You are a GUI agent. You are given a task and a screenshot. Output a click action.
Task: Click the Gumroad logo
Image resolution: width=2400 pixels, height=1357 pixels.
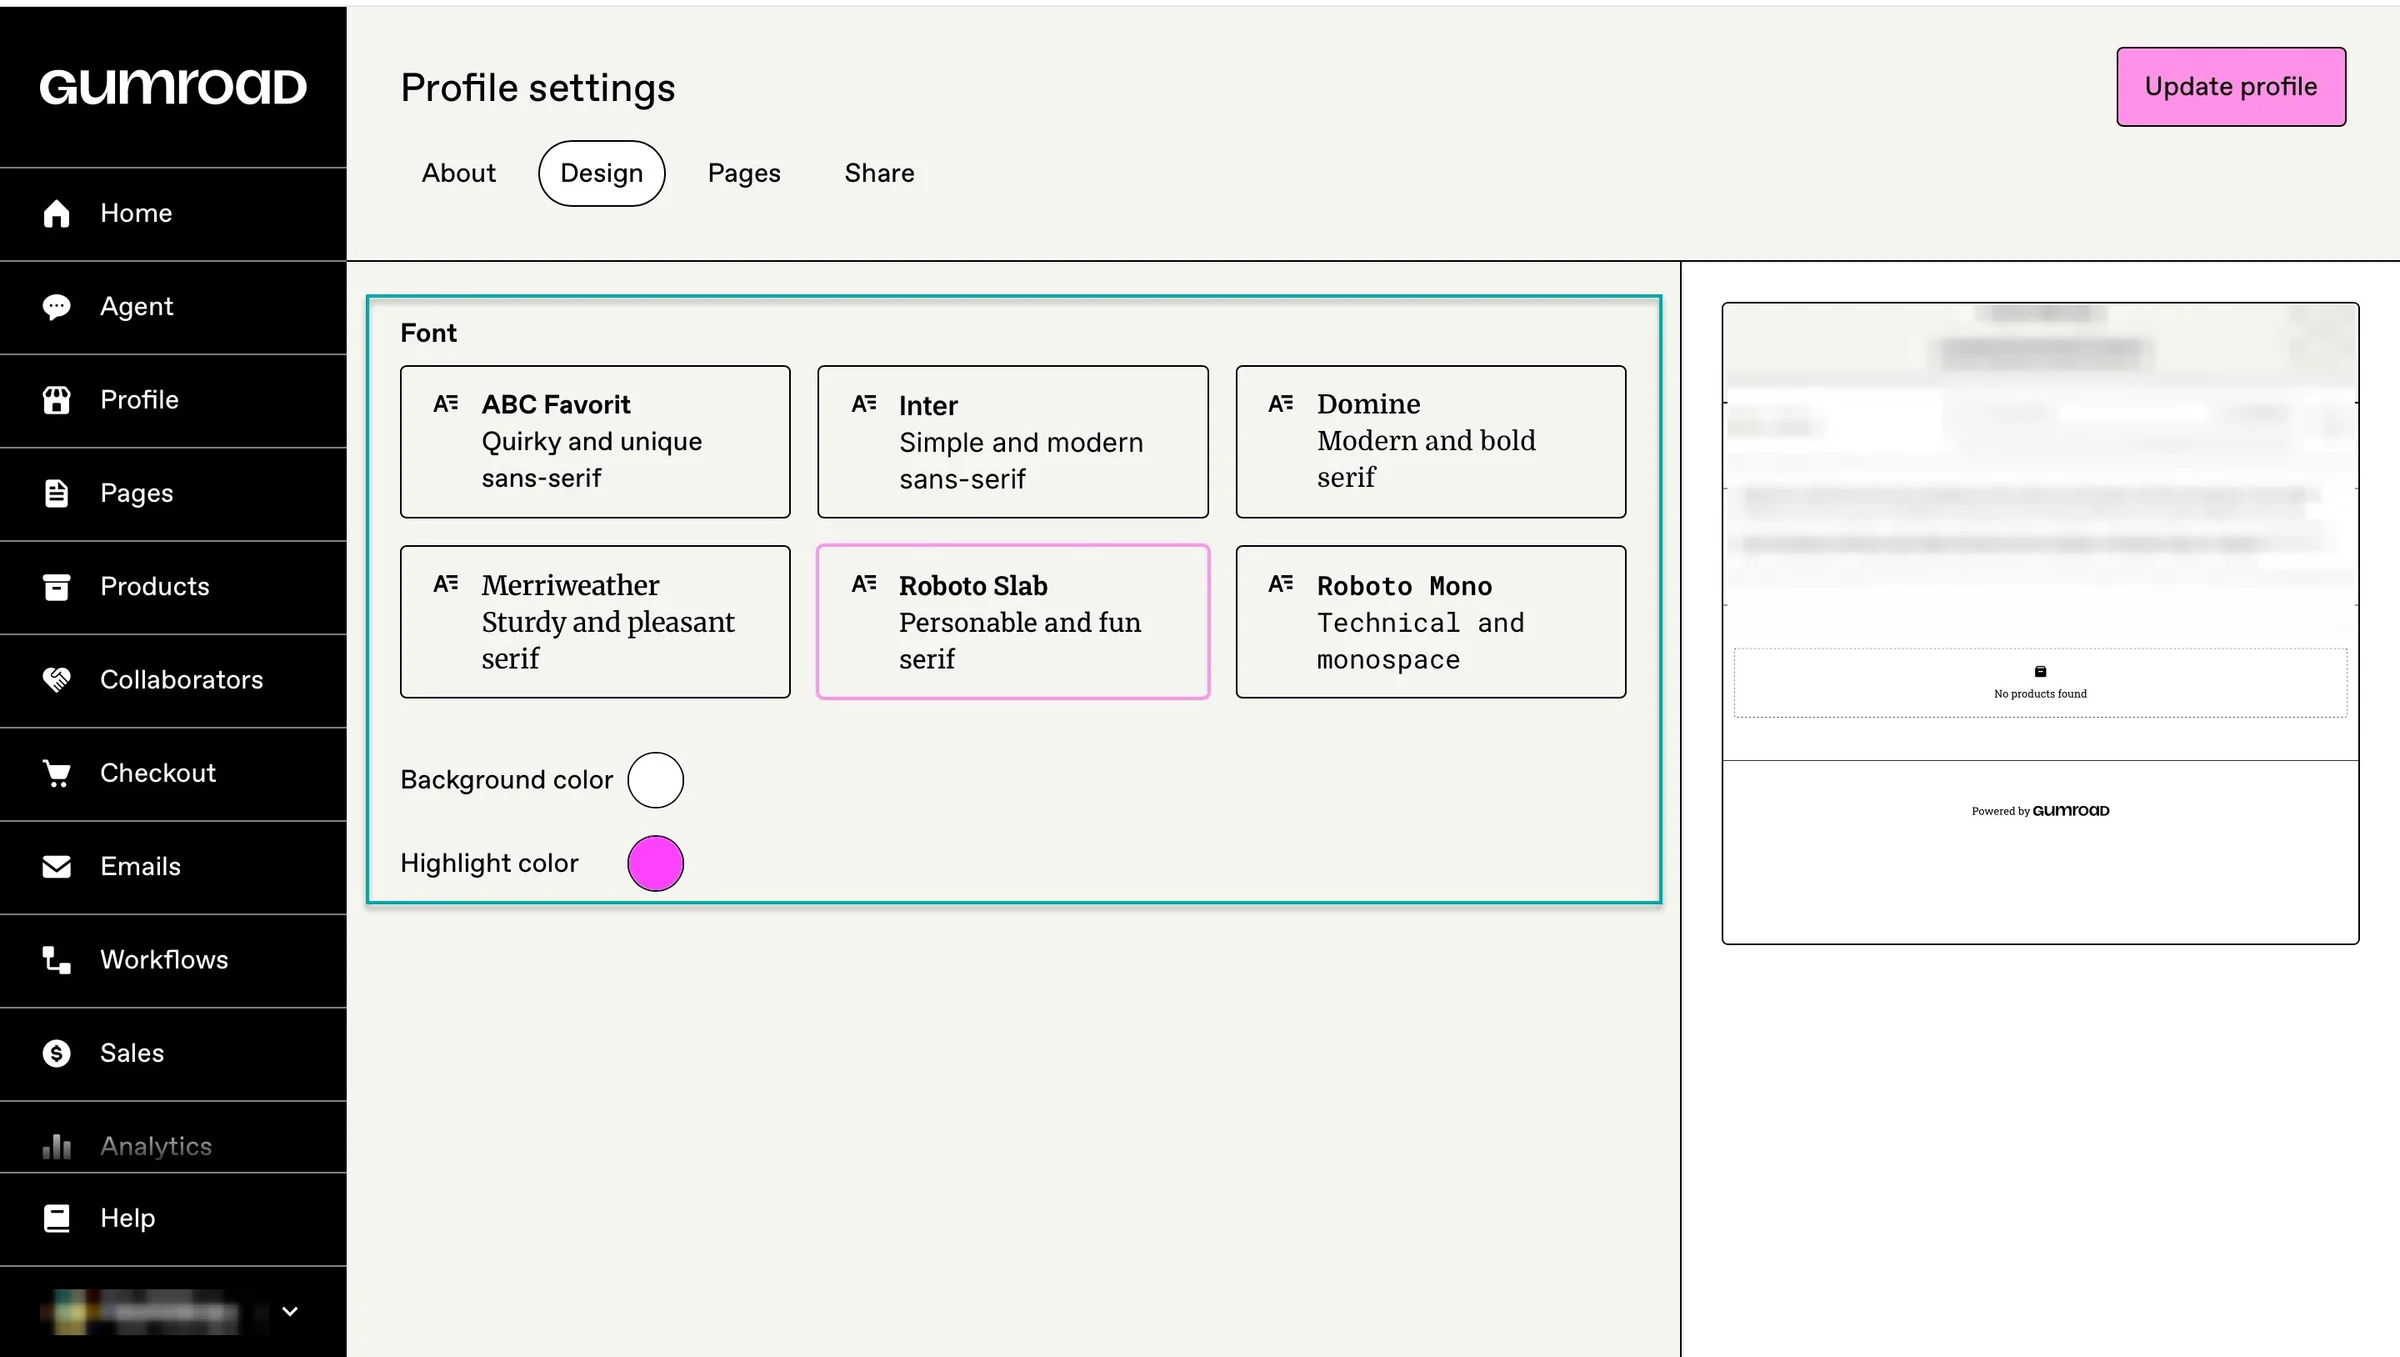pos(173,87)
